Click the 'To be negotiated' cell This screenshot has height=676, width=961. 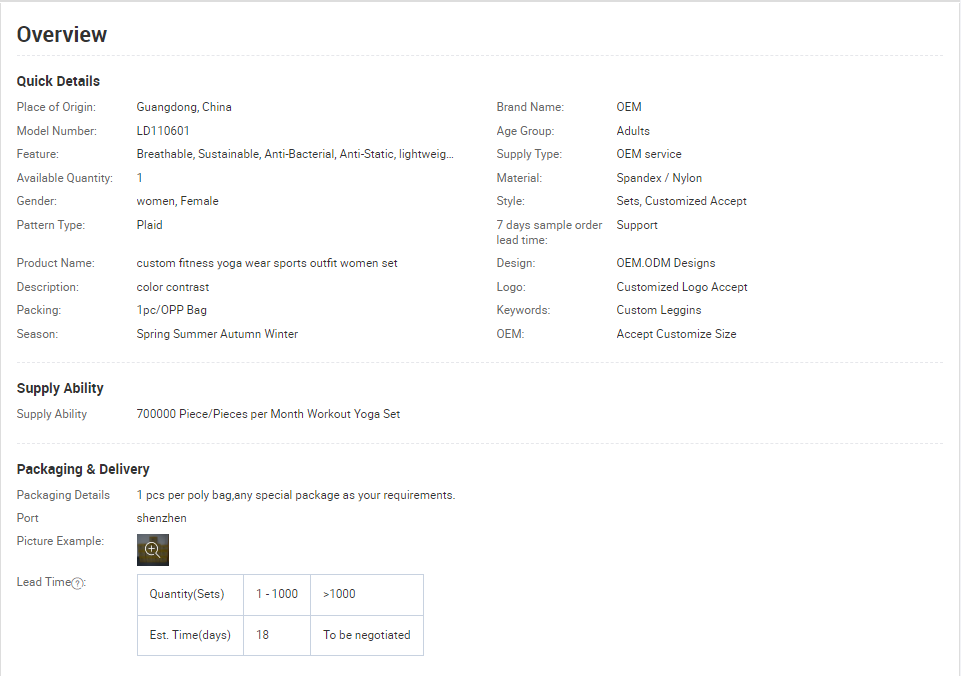click(367, 636)
